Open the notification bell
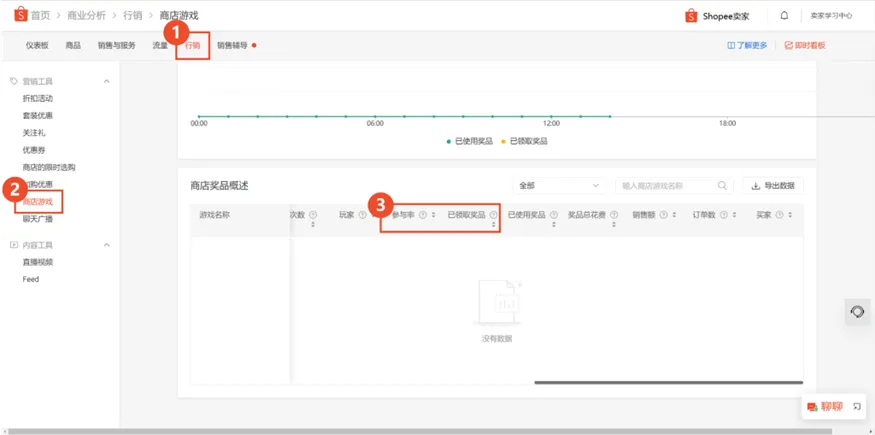The width and height of the screenshot is (875, 435). 784,16
